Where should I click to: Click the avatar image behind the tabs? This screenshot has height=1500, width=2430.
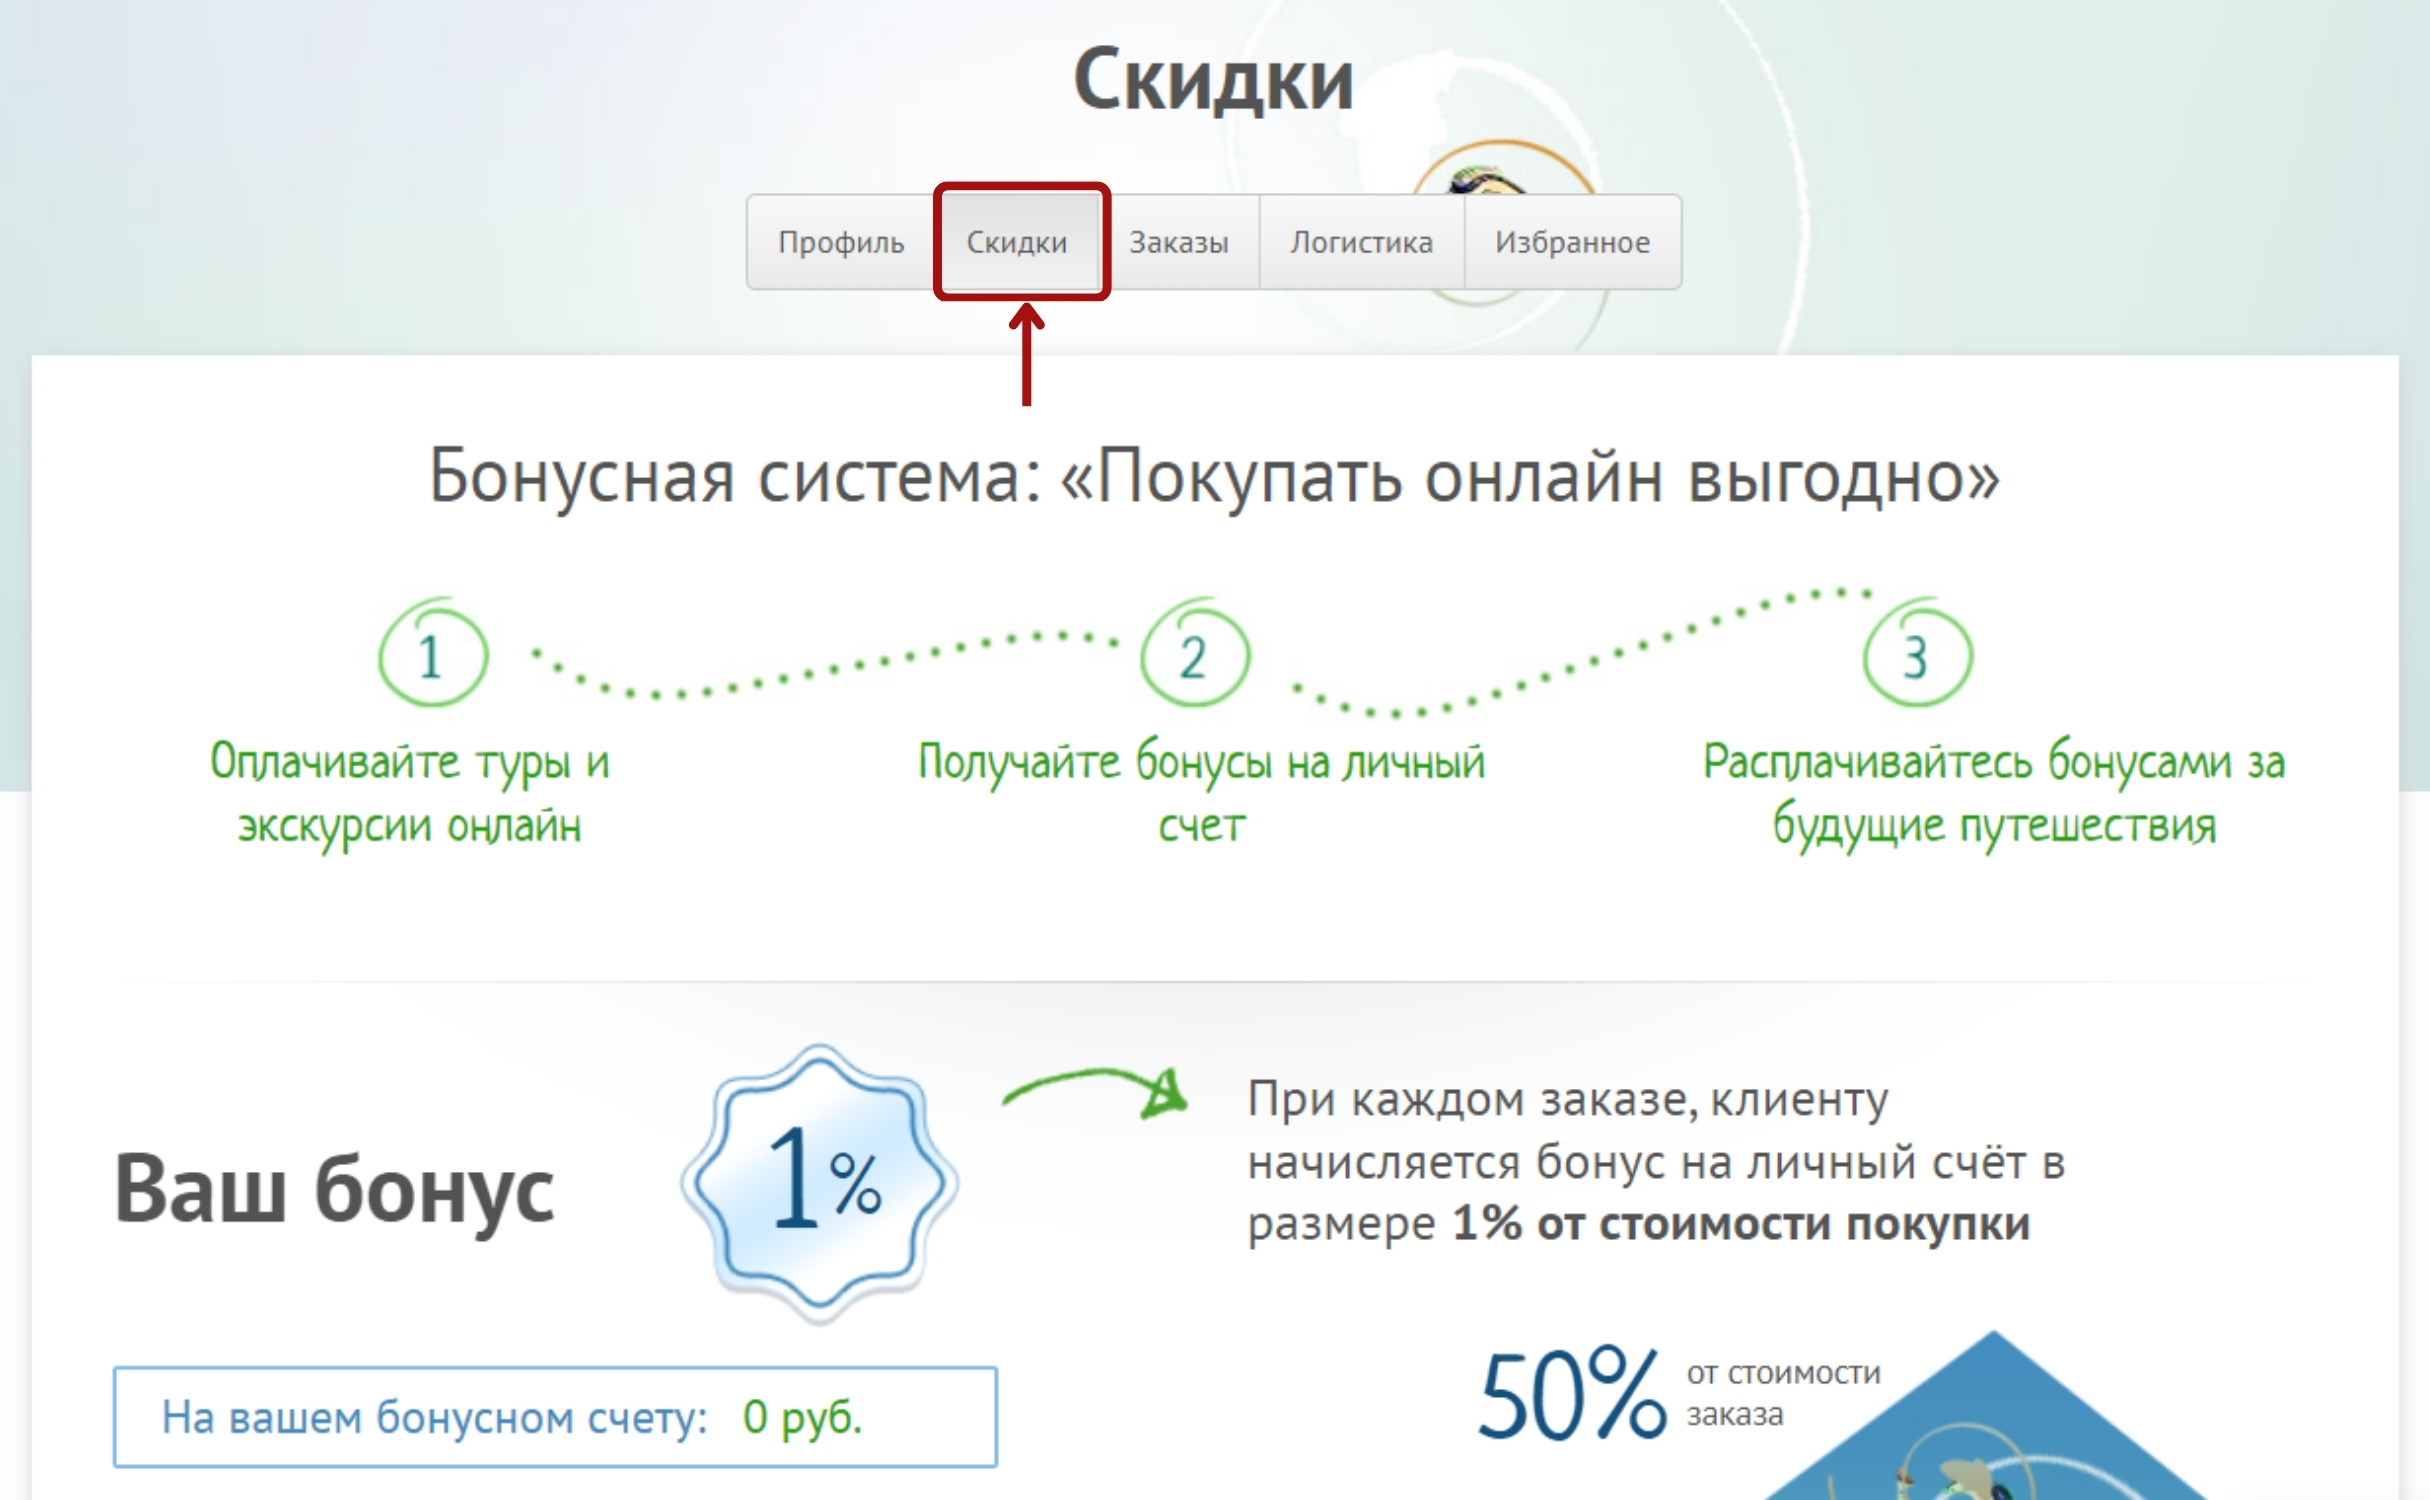pos(1490,178)
